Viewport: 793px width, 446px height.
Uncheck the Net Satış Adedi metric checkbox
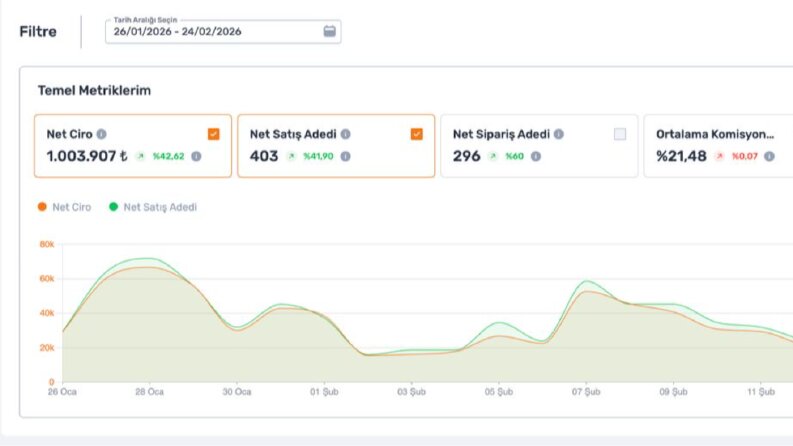[x=417, y=134]
